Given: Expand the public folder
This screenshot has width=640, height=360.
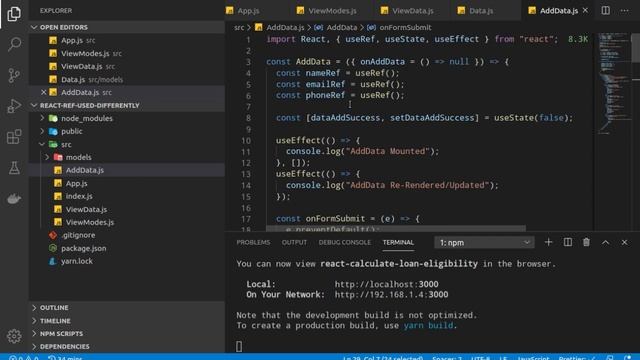Looking at the screenshot, I should pos(127,131).
